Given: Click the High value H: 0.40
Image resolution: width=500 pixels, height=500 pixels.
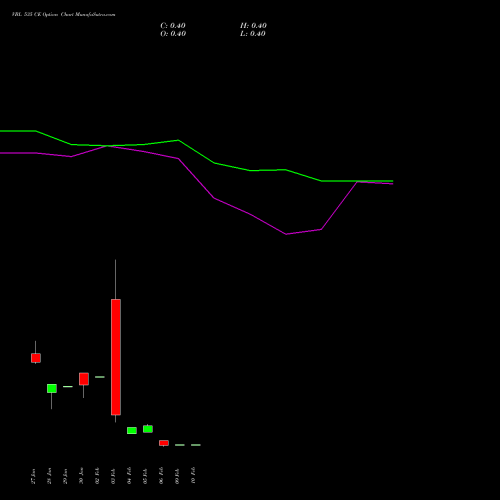Looking at the screenshot, I should point(253,26).
